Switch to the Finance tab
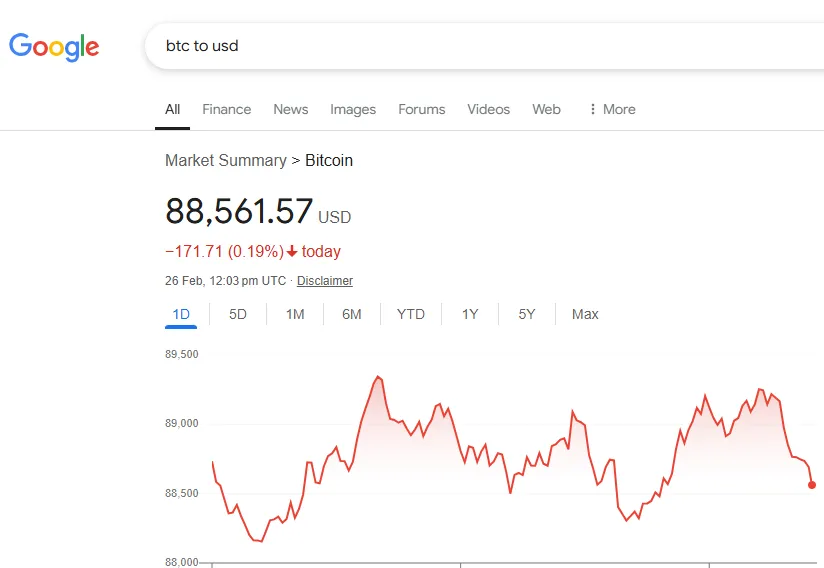The width and height of the screenshot is (824, 568). [x=226, y=109]
